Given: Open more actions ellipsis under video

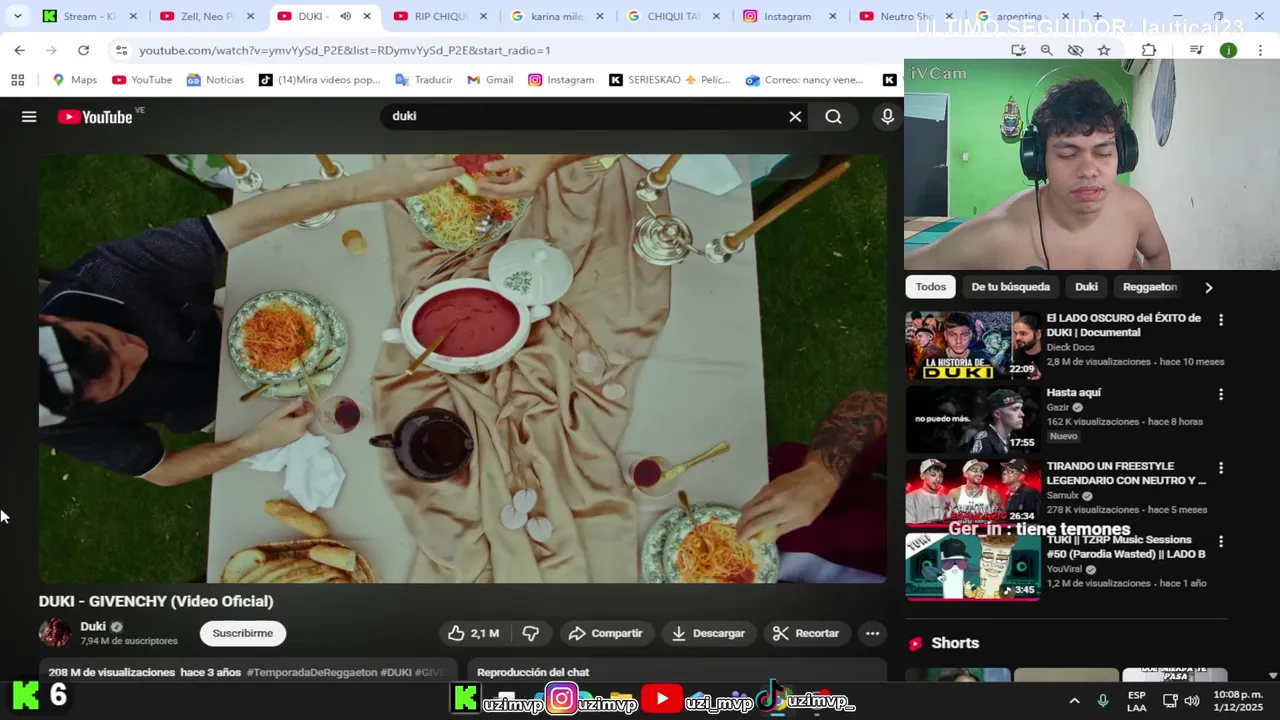Looking at the screenshot, I should click(872, 633).
